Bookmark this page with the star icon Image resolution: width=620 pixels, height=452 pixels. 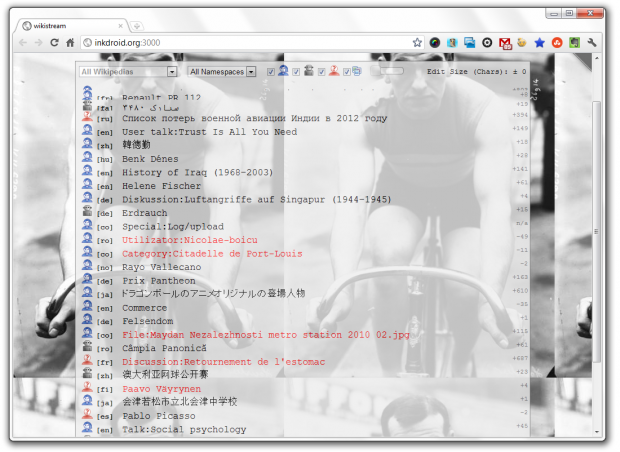point(417,42)
